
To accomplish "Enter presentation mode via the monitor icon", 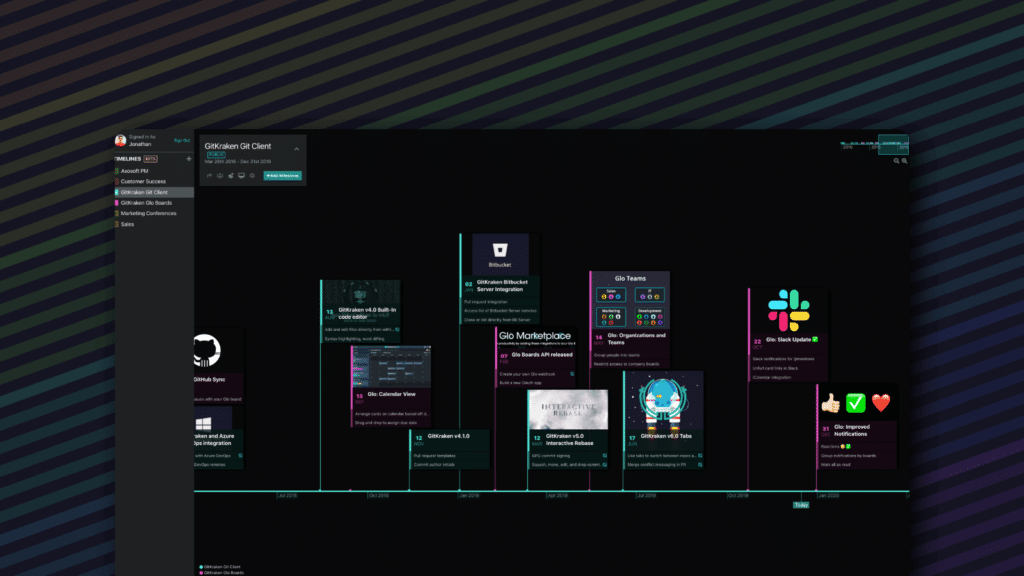I will point(241,176).
